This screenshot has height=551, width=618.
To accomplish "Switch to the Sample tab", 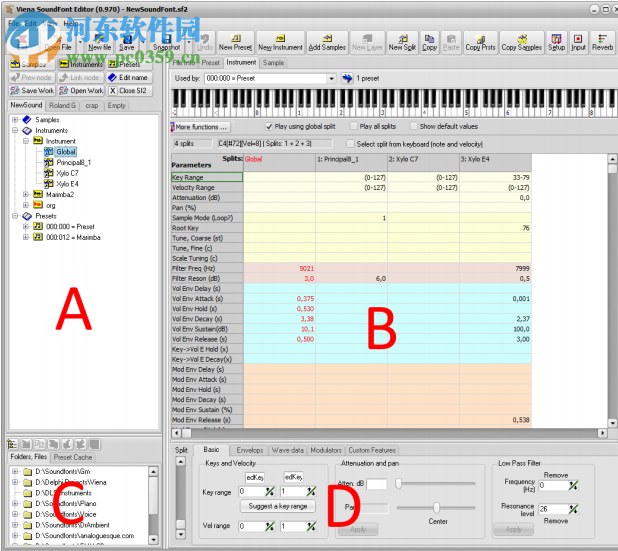I will 274,63.
